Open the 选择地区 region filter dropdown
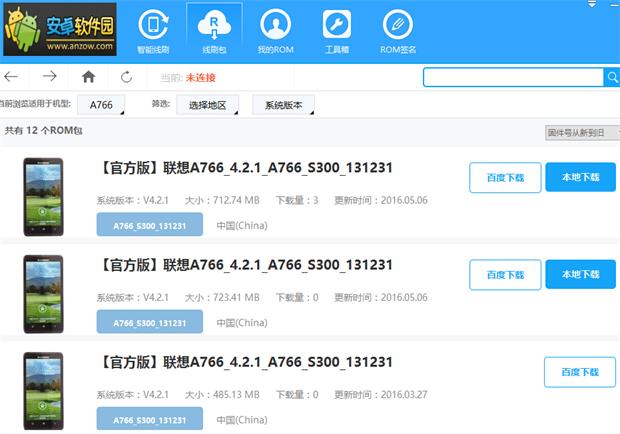Viewport: 620px width, 434px height. (208, 105)
